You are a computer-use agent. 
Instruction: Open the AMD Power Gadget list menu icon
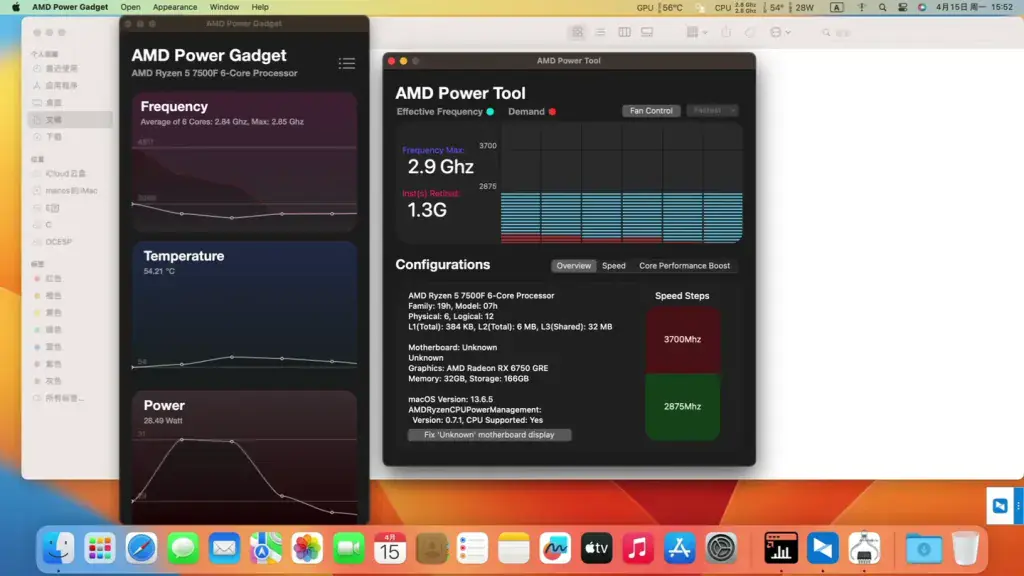347,63
